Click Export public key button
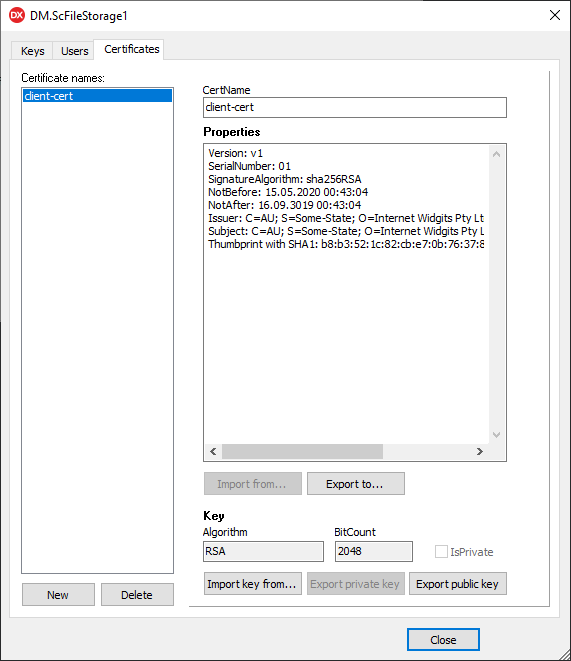 [458, 584]
